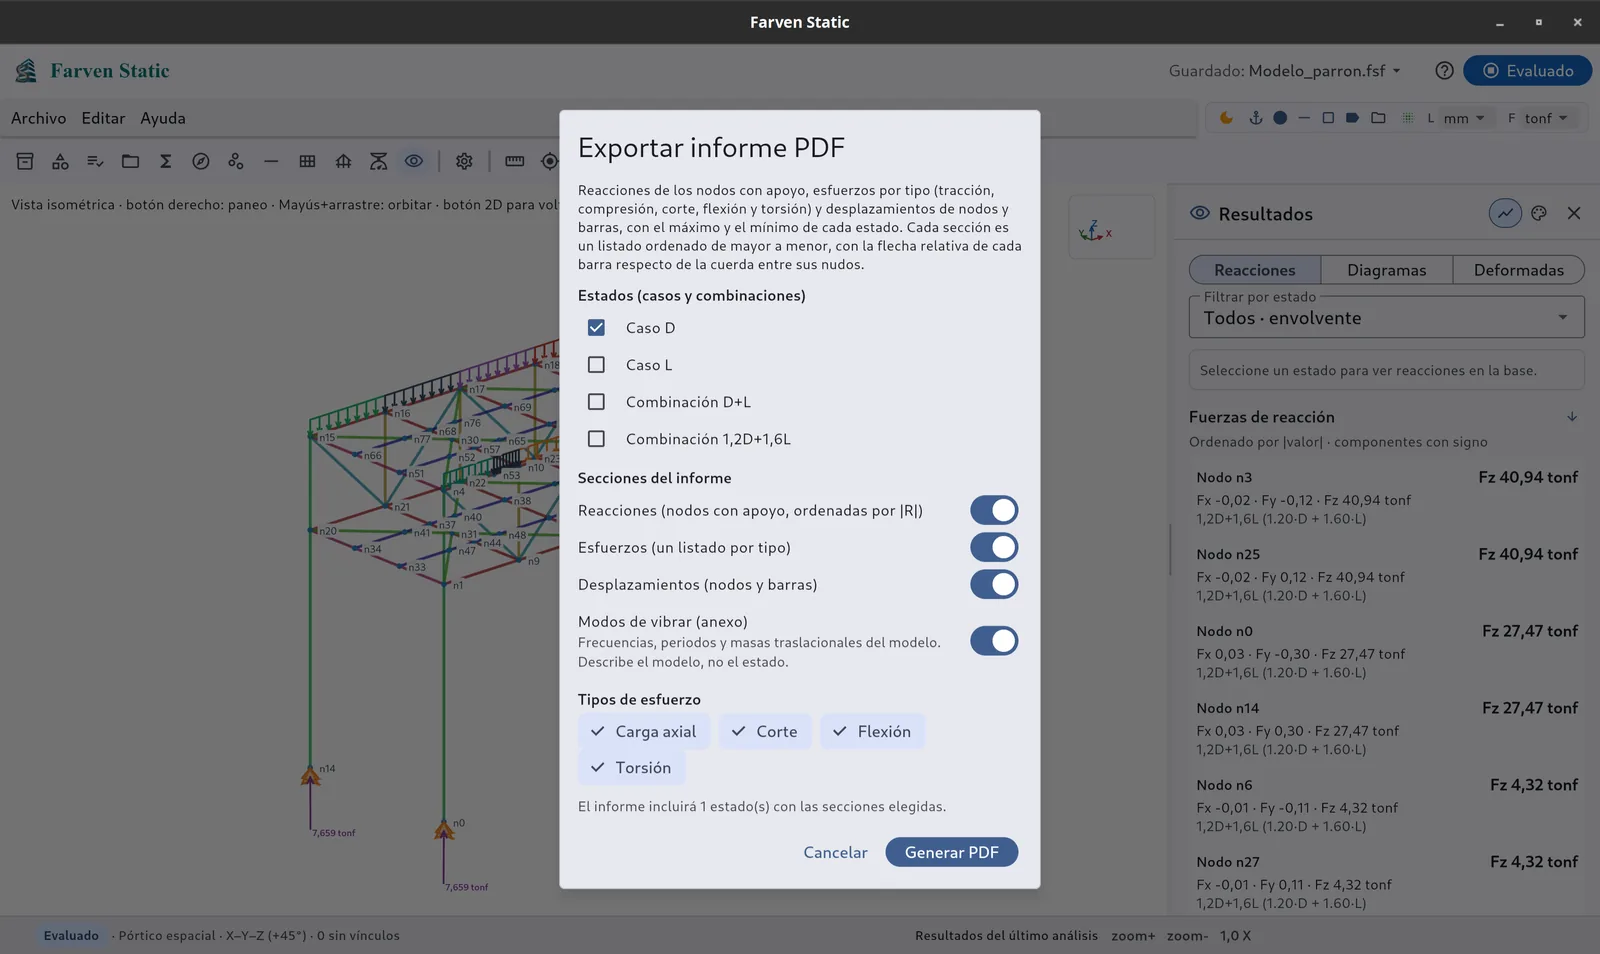Open the mm length unit dropdown

[1464, 118]
